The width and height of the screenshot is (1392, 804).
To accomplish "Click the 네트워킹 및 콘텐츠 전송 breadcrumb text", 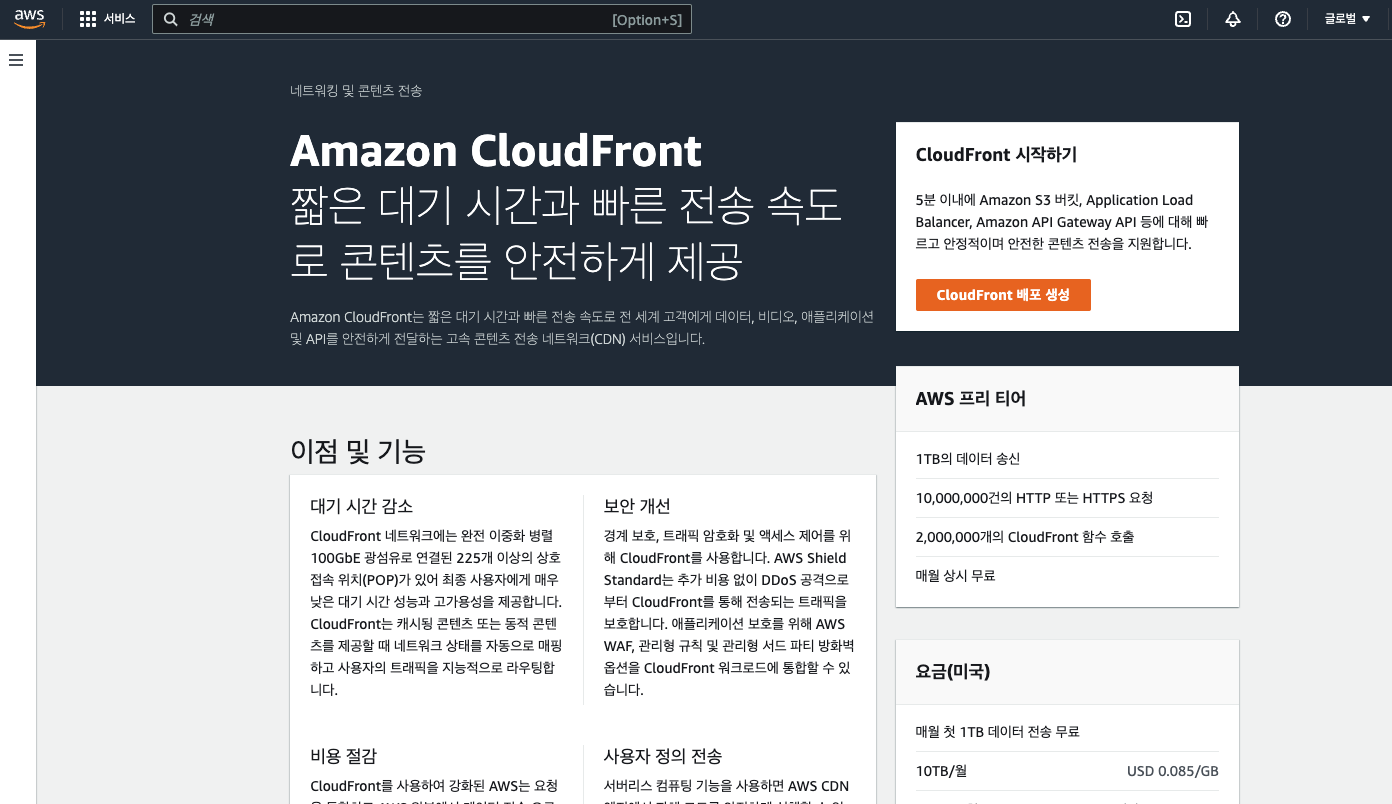I will click(356, 91).
